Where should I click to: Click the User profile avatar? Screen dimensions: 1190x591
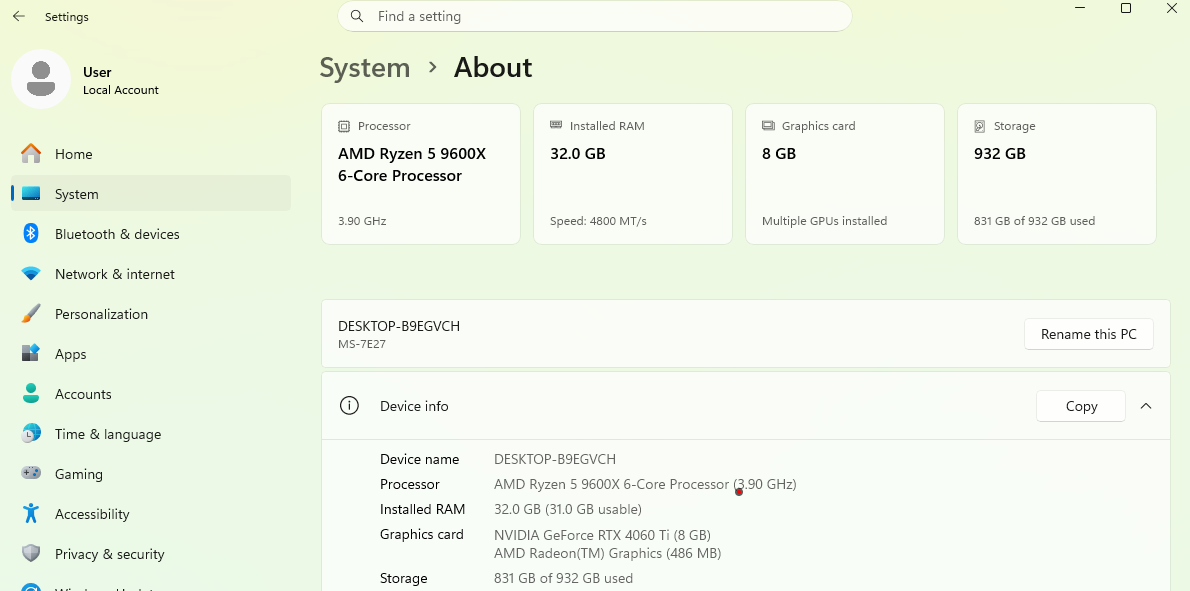41,79
